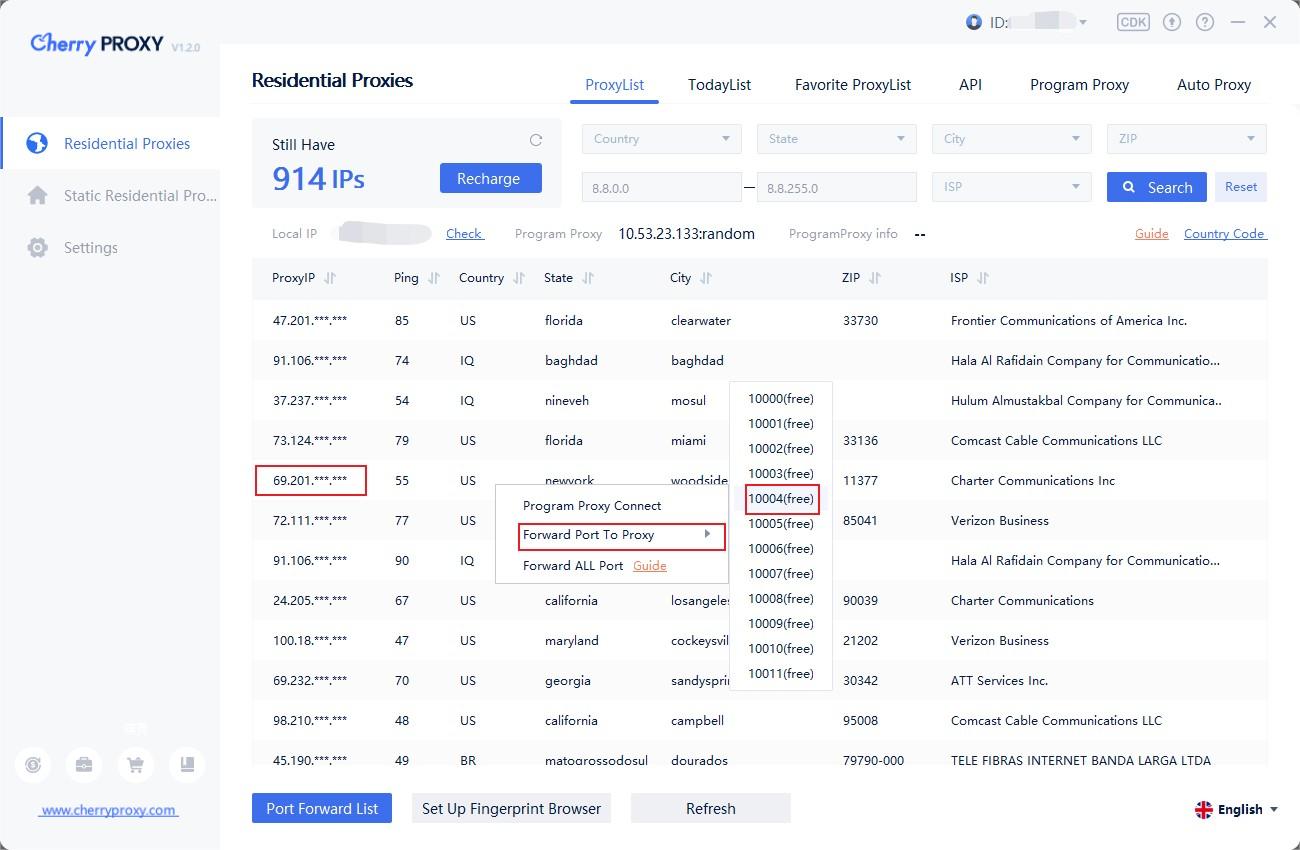This screenshot has height=850, width=1300.
Task: Click the CDK redeem icon
Action: point(1132,22)
